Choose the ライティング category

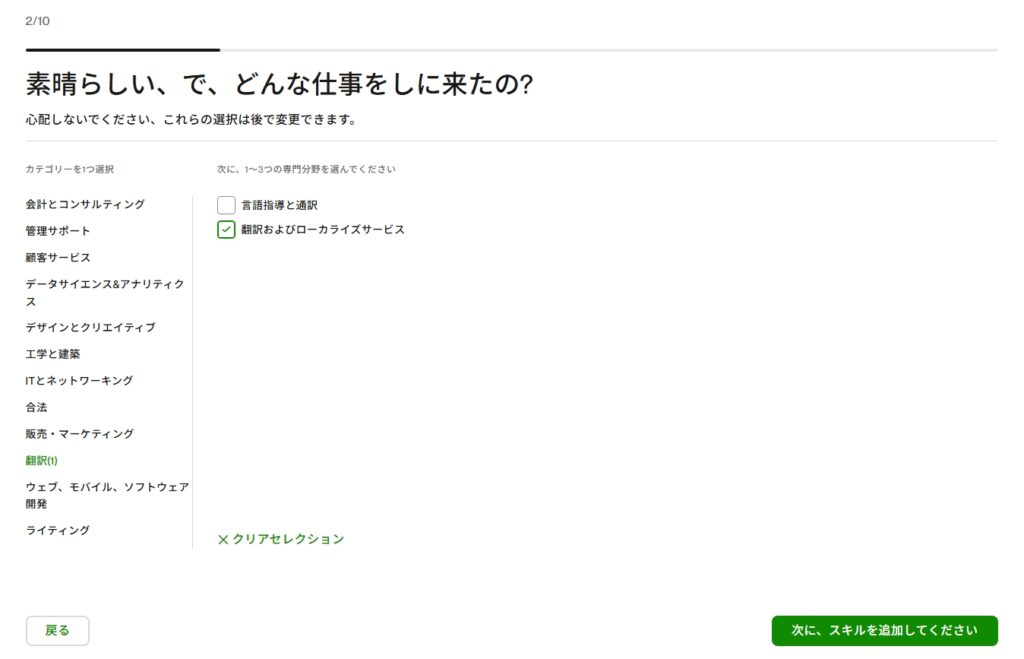[x=58, y=530]
